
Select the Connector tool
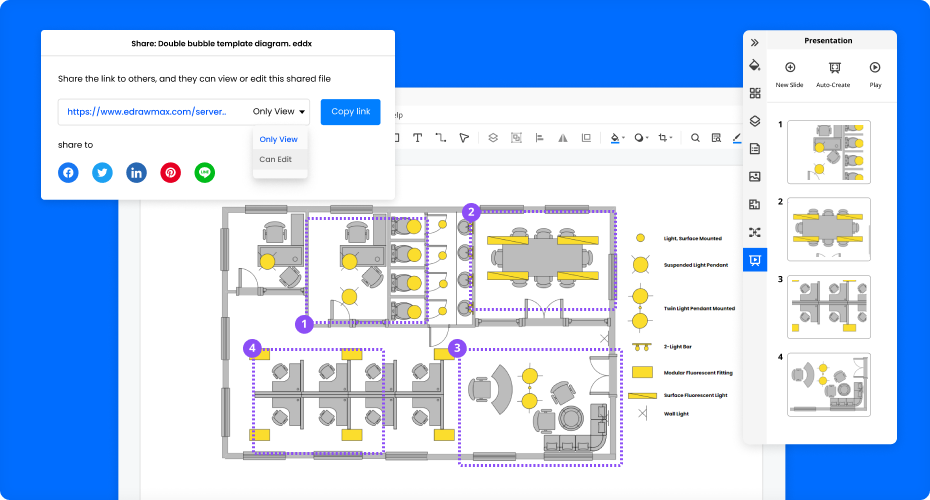click(441, 138)
